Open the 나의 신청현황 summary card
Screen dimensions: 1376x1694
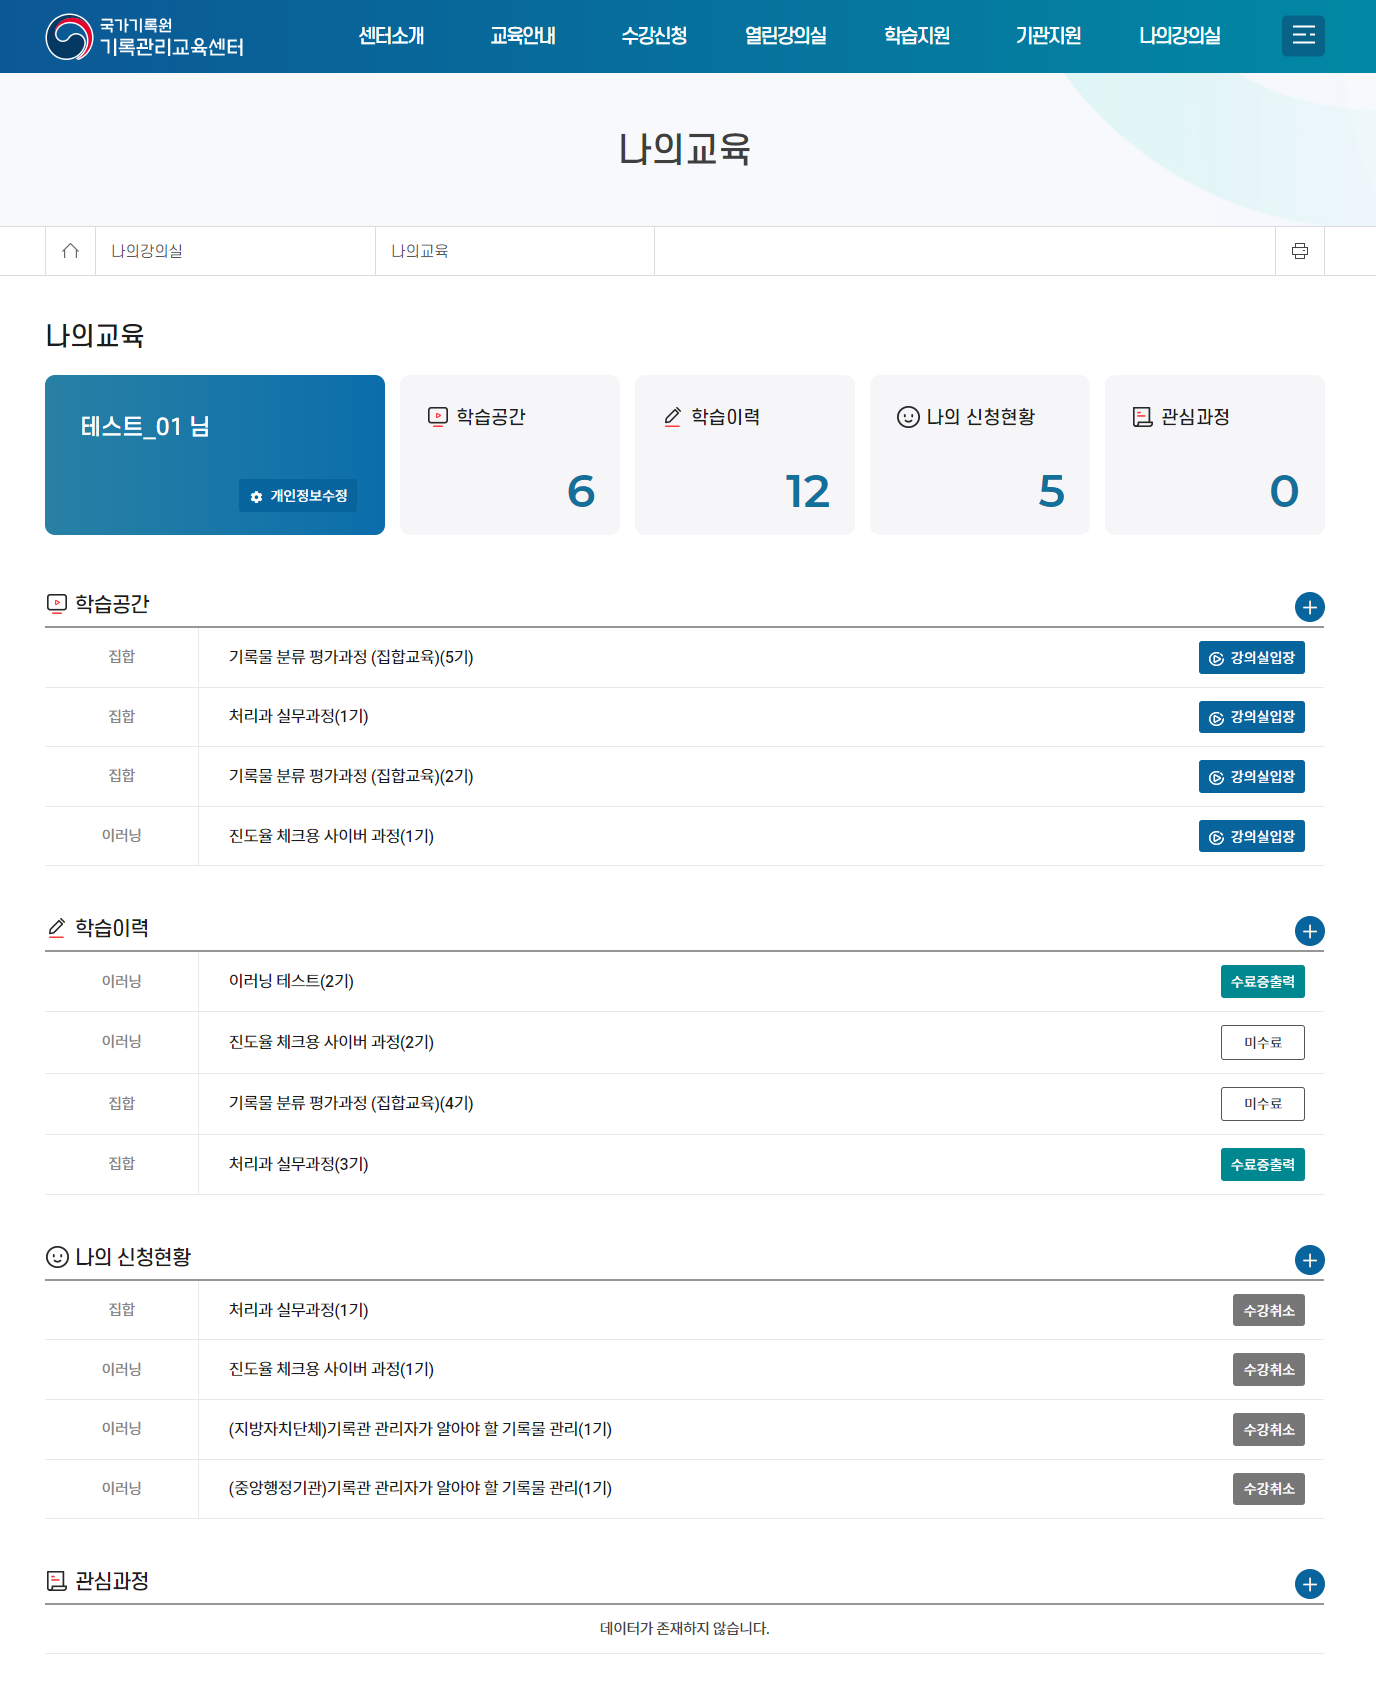(980, 455)
